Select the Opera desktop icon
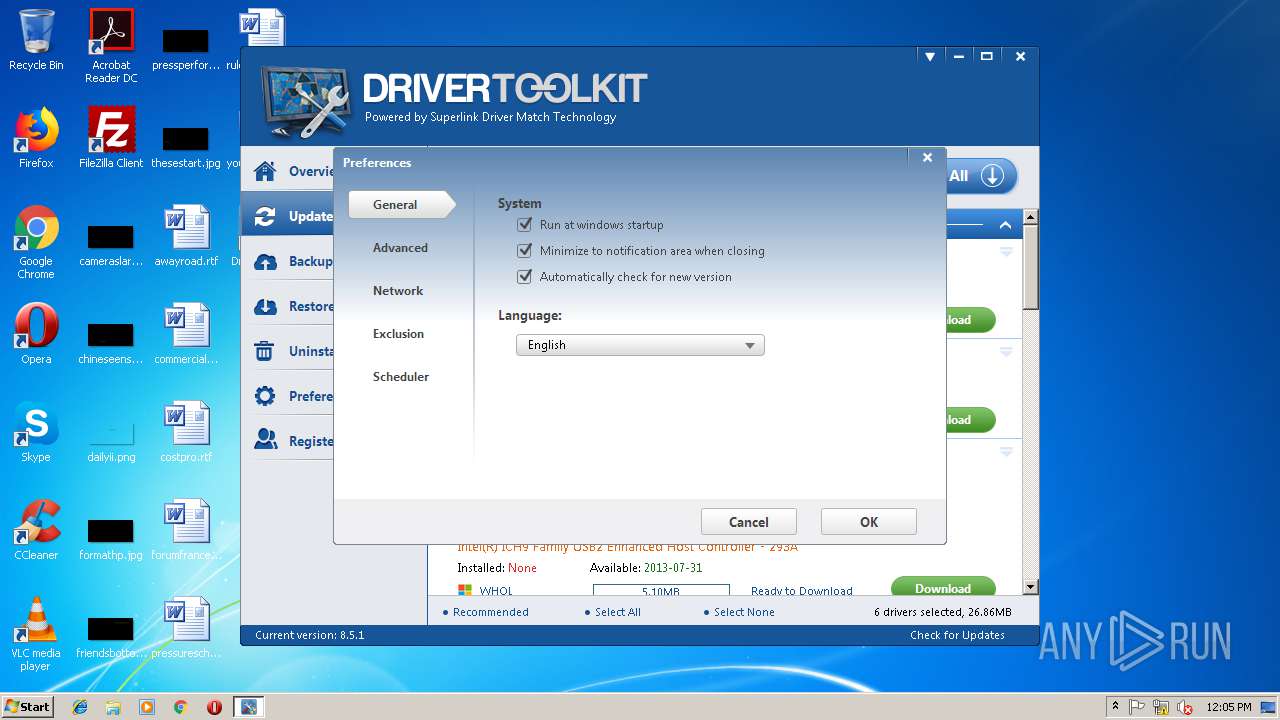The image size is (1280, 720). tap(36, 334)
